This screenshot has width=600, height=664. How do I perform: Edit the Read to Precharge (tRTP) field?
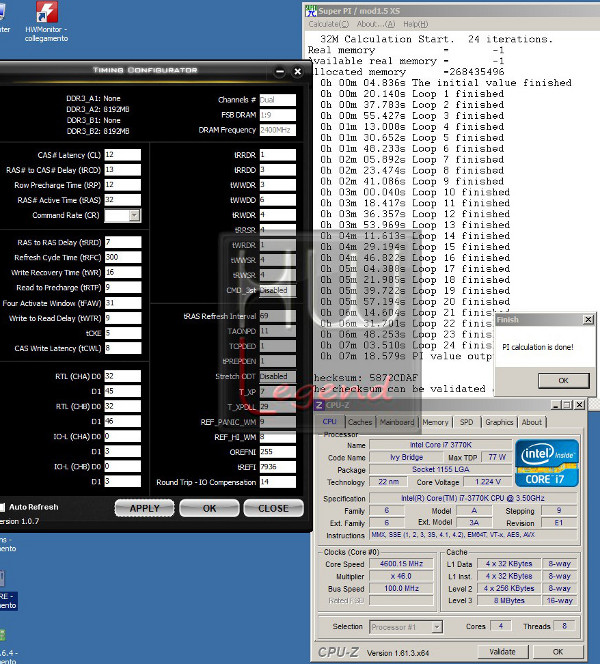point(123,287)
